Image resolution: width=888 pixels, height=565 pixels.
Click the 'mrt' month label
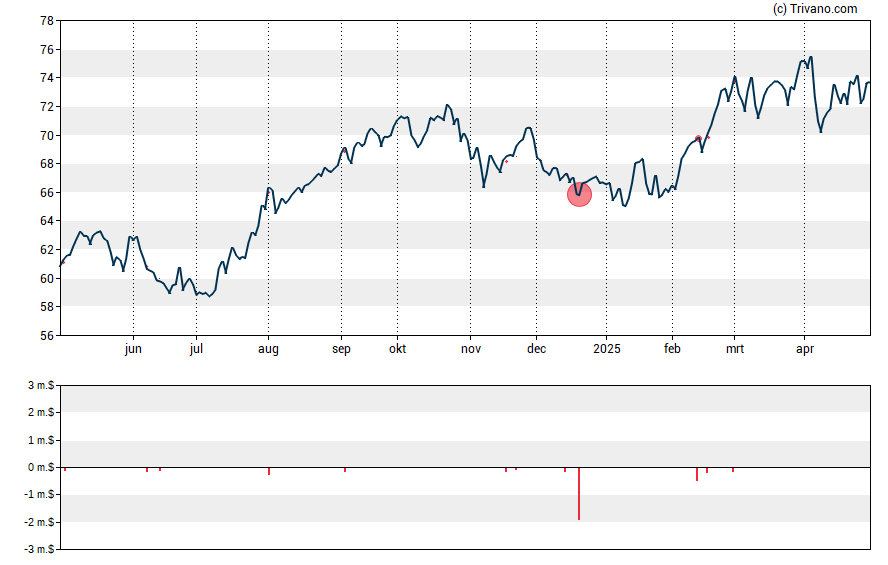(x=735, y=349)
